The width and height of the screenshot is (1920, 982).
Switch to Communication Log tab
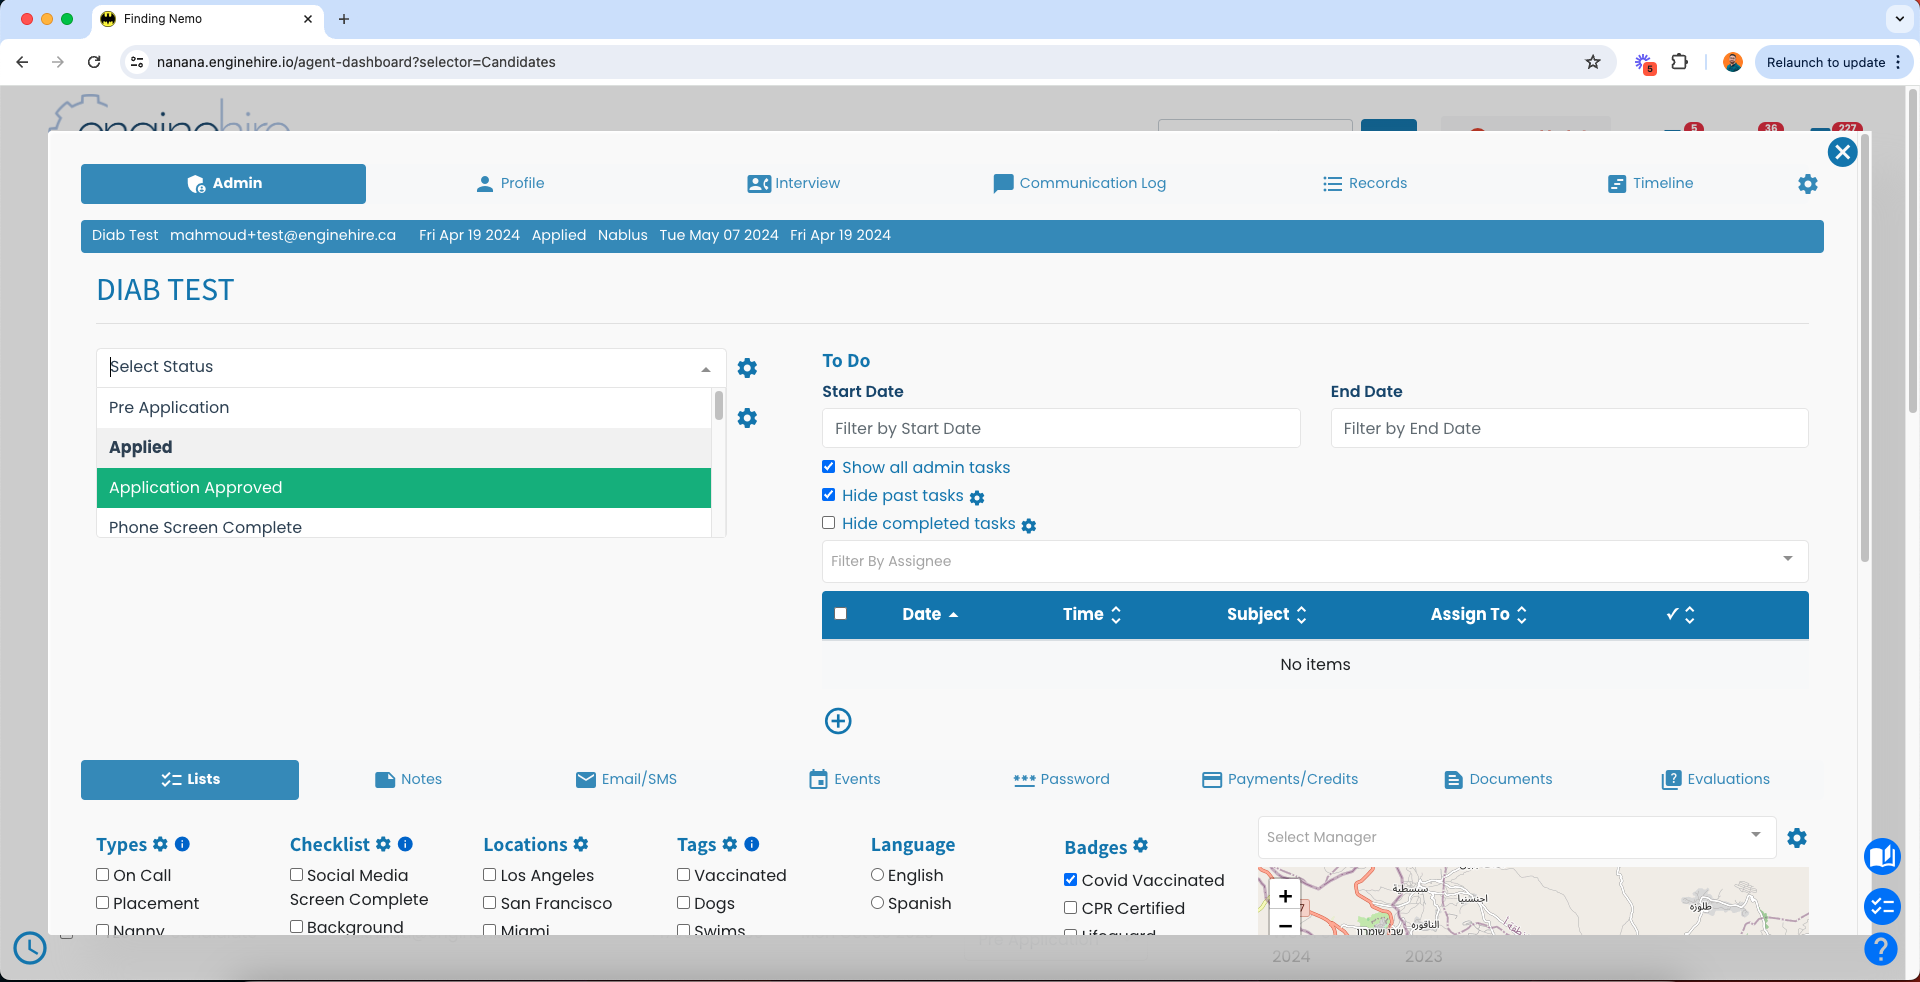[x=1080, y=184]
